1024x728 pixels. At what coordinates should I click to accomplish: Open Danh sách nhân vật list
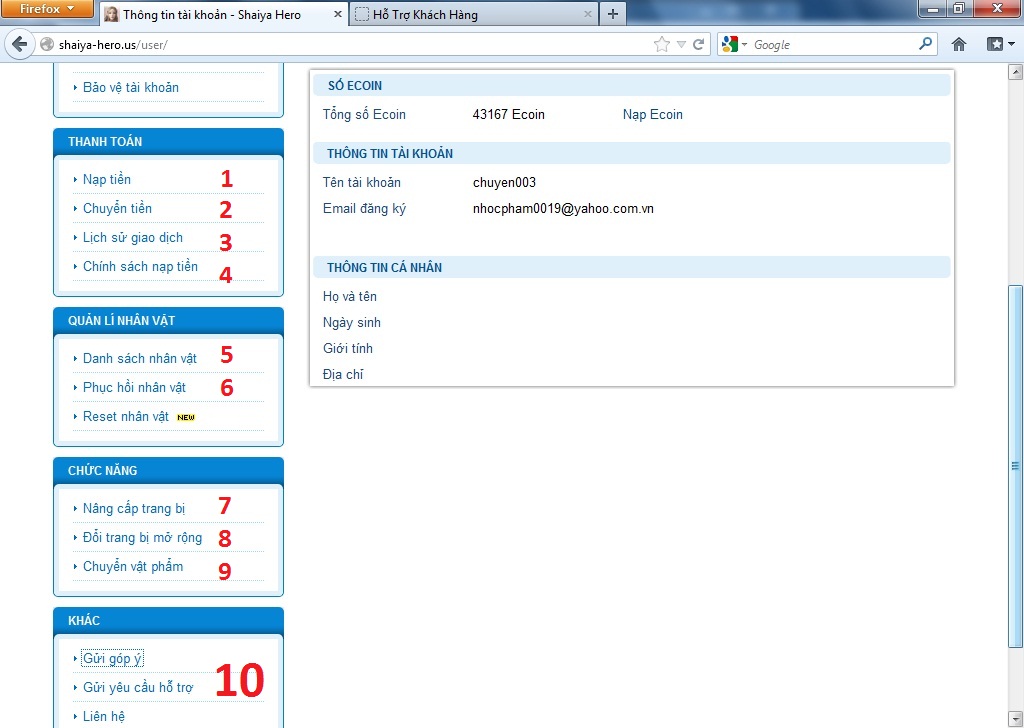(x=139, y=358)
